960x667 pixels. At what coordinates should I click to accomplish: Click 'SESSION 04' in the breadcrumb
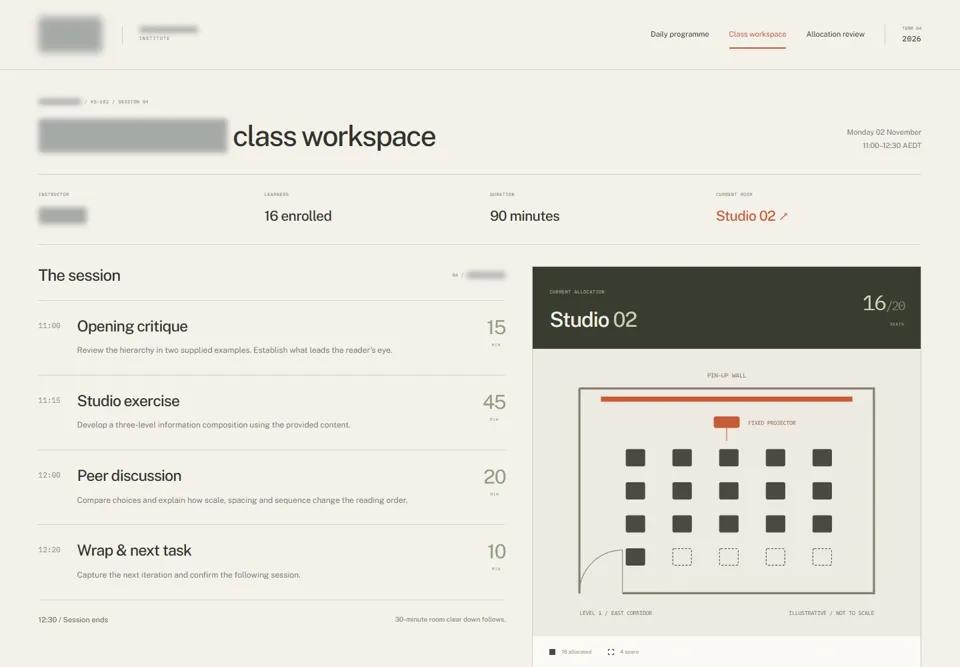pos(133,102)
